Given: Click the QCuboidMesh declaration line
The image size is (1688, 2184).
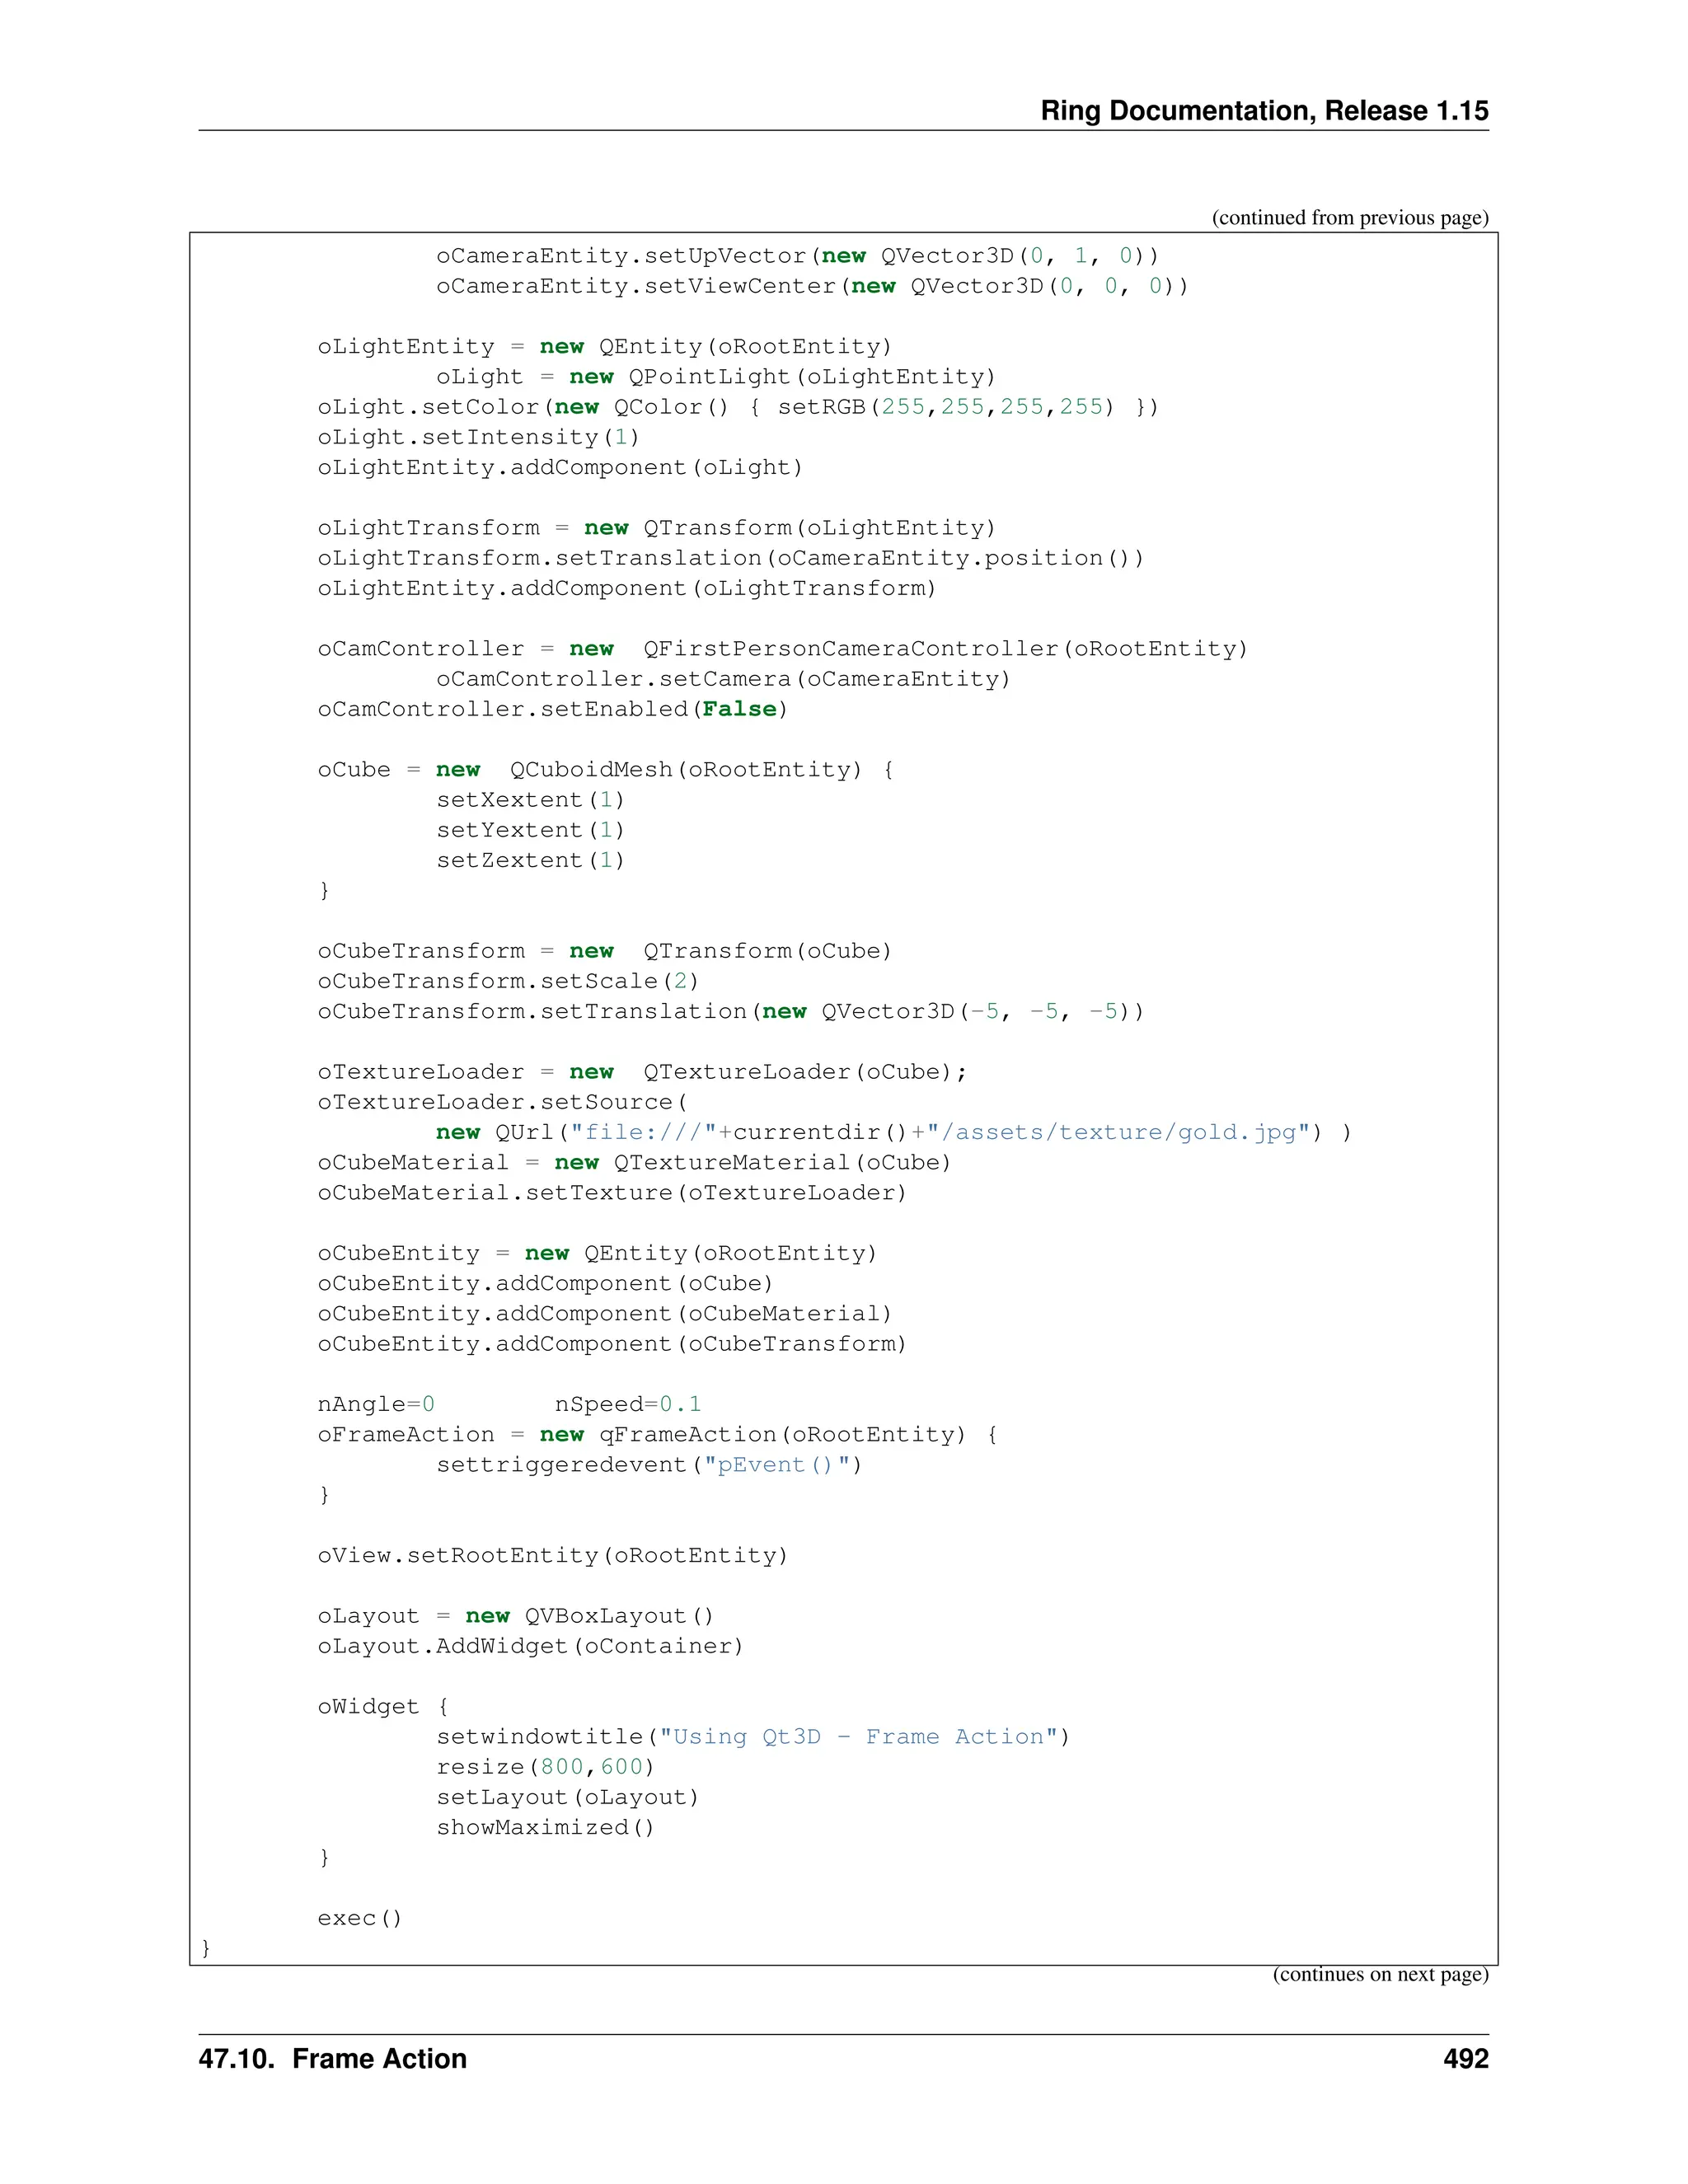Looking at the screenshot, I should coord(605,770).
